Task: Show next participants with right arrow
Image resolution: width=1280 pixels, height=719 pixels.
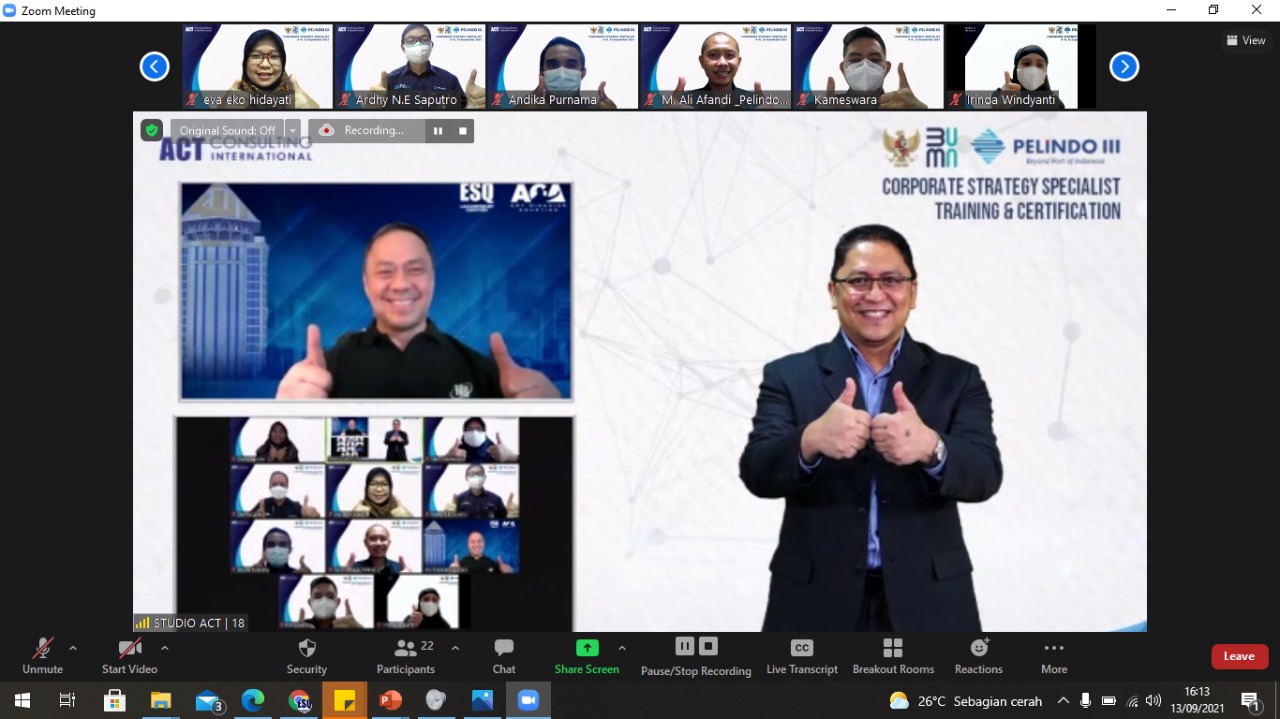Action: coord(1124,67)
